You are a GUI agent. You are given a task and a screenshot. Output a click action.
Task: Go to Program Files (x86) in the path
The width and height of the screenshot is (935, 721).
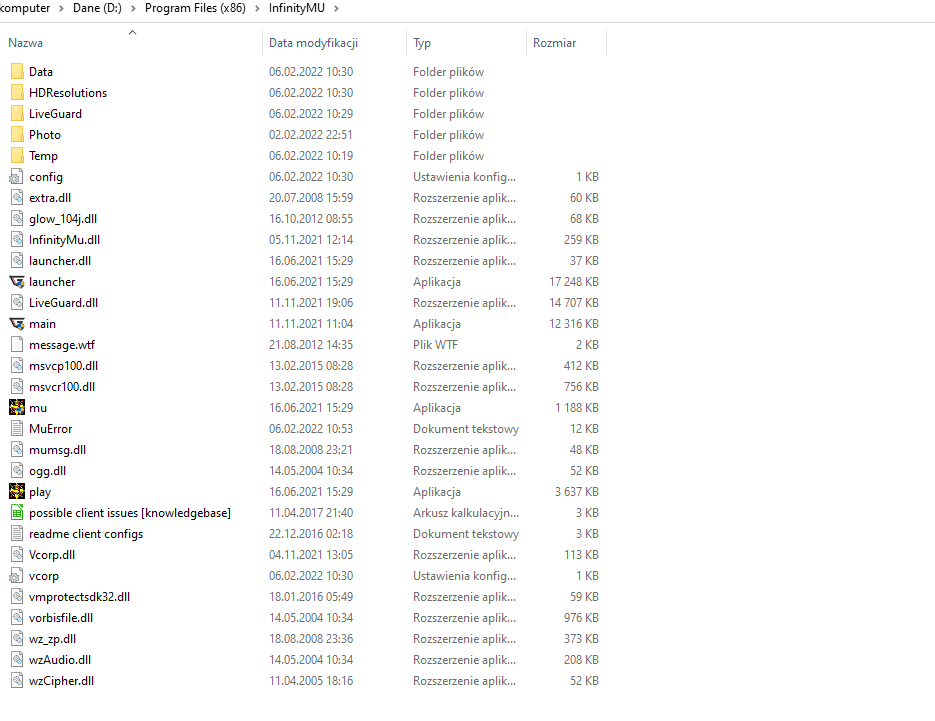(x=195, y=8)
